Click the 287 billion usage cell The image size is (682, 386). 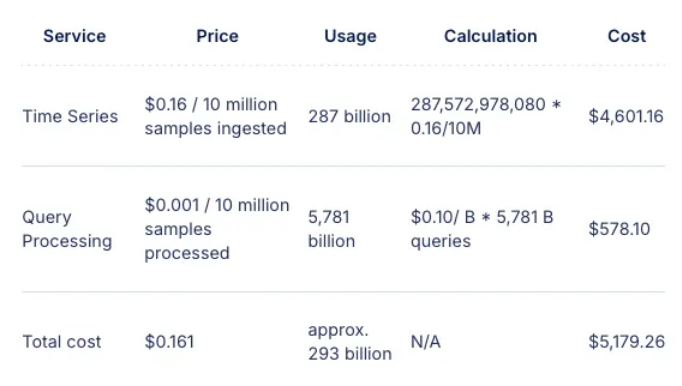point(349,116)
